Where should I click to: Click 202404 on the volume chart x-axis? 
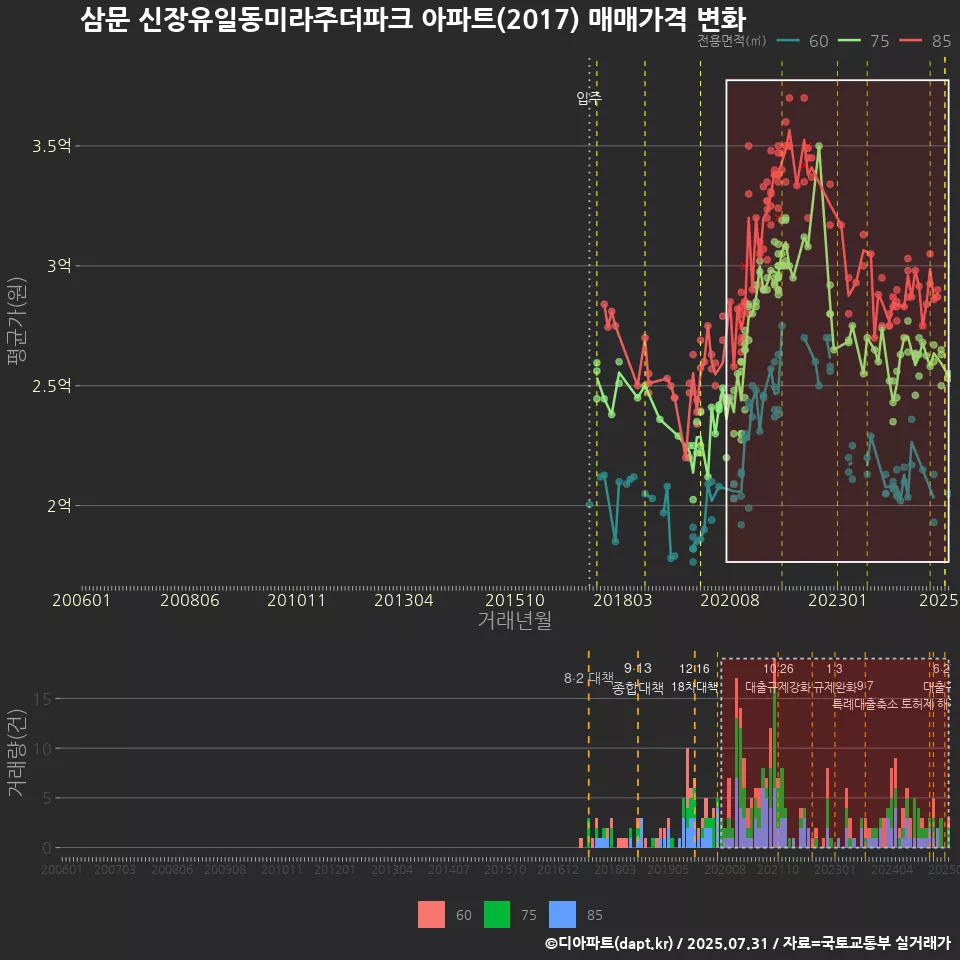pos(892,869)
